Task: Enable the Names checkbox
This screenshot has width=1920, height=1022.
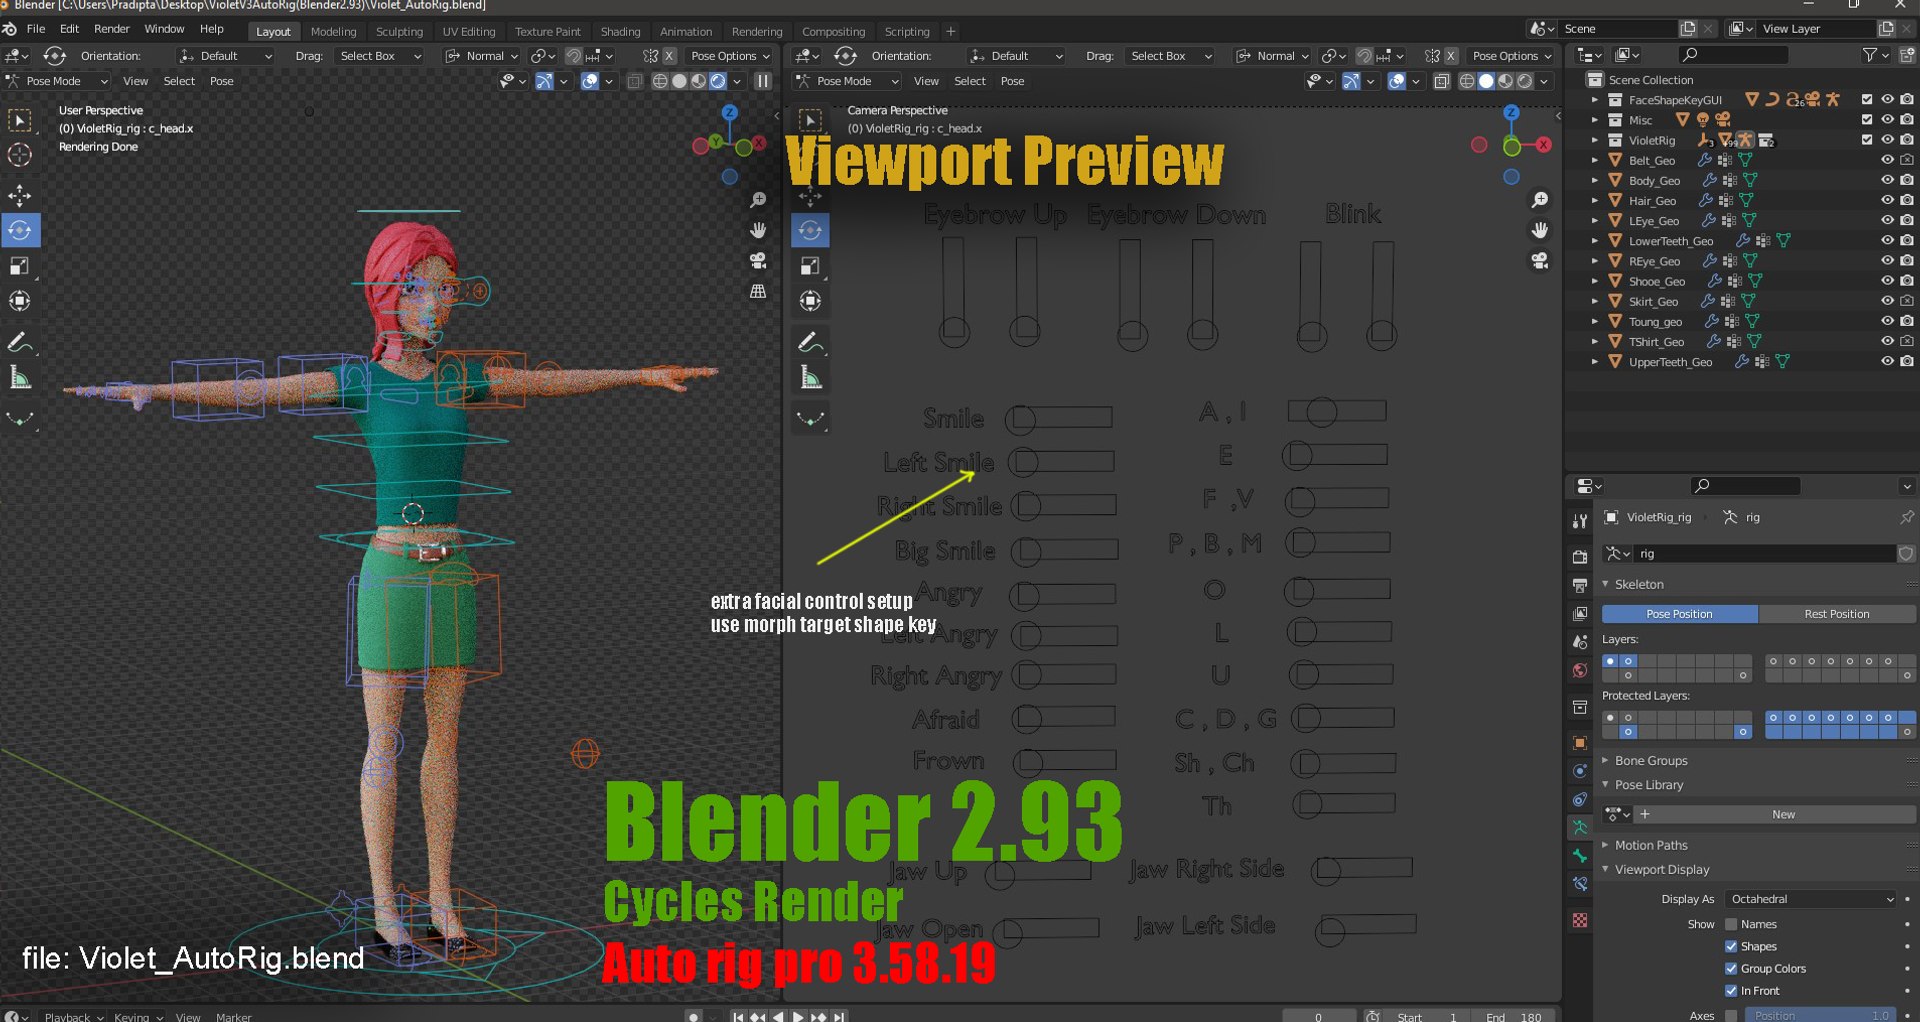Action: click(x=1731, y=924)
